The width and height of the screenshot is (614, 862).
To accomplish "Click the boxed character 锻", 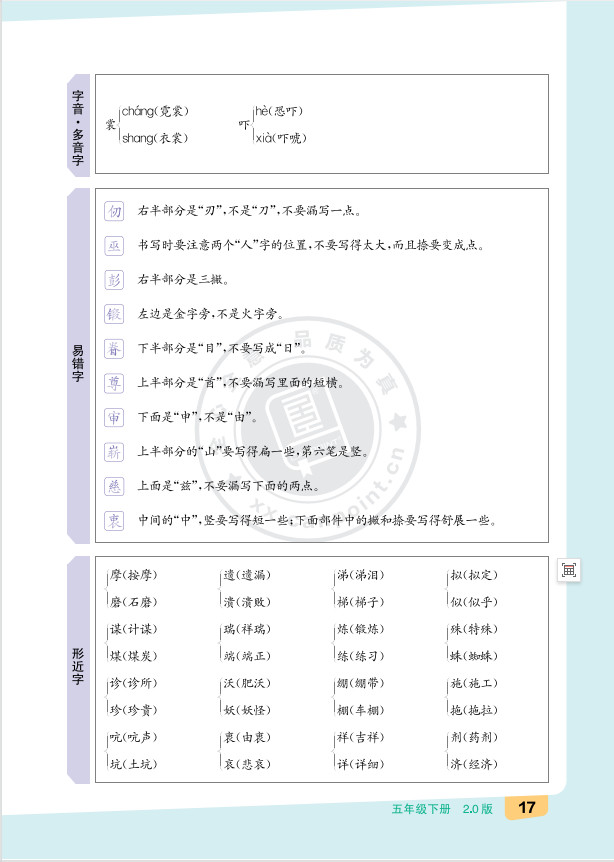I will (115, 315).
